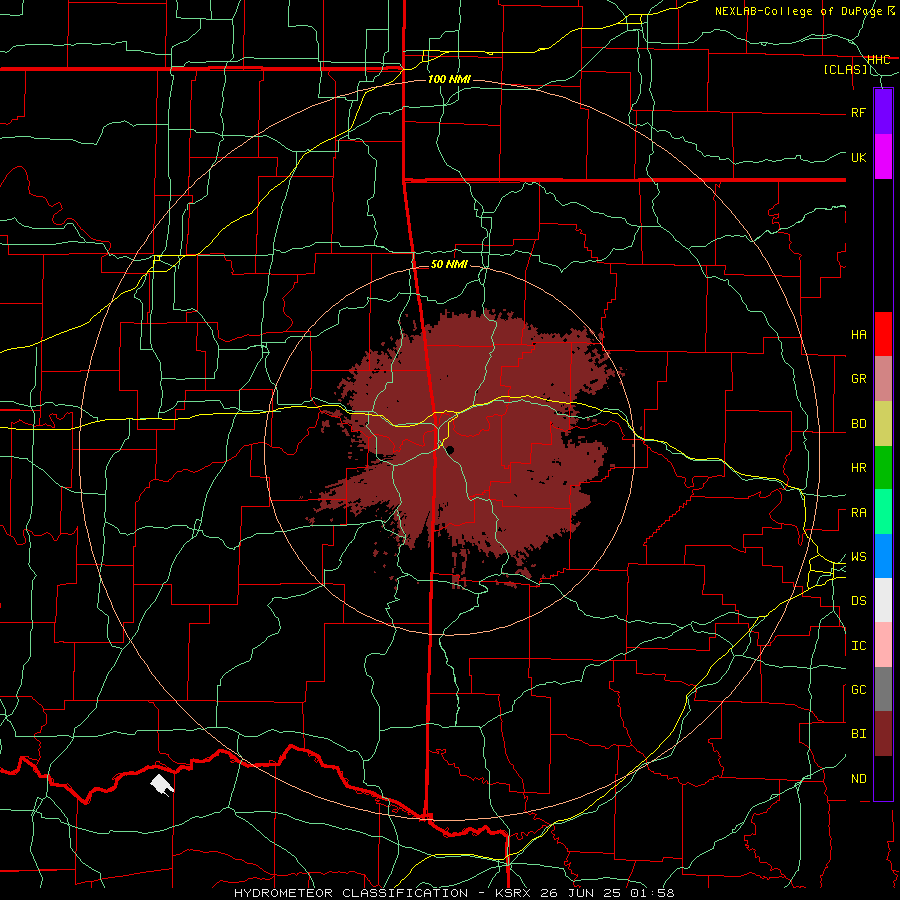The image size is (900, 900).
Task: Click the BI brown legend swatch
Action: click(883, 734)
